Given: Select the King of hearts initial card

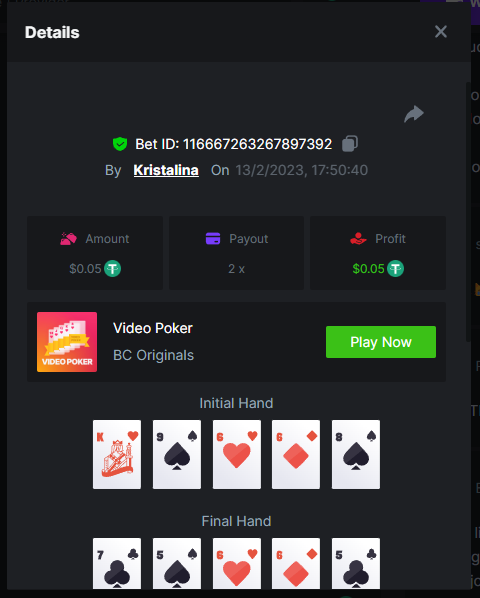Looking at the screenshot, I should point(117,454).
